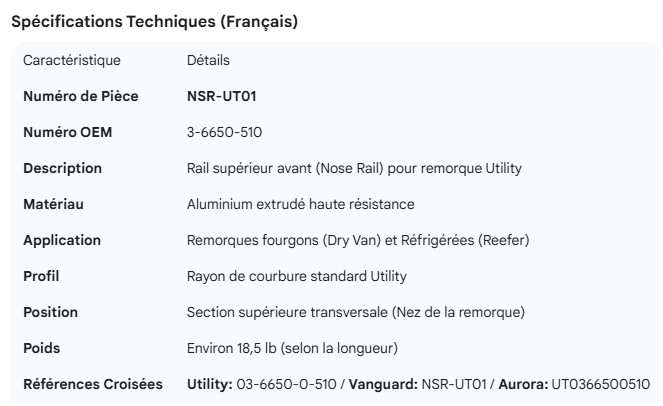
Task: Click the Aluminium extrudé haute résistance value
Action: pyautogui.click(x=300, y=204)
